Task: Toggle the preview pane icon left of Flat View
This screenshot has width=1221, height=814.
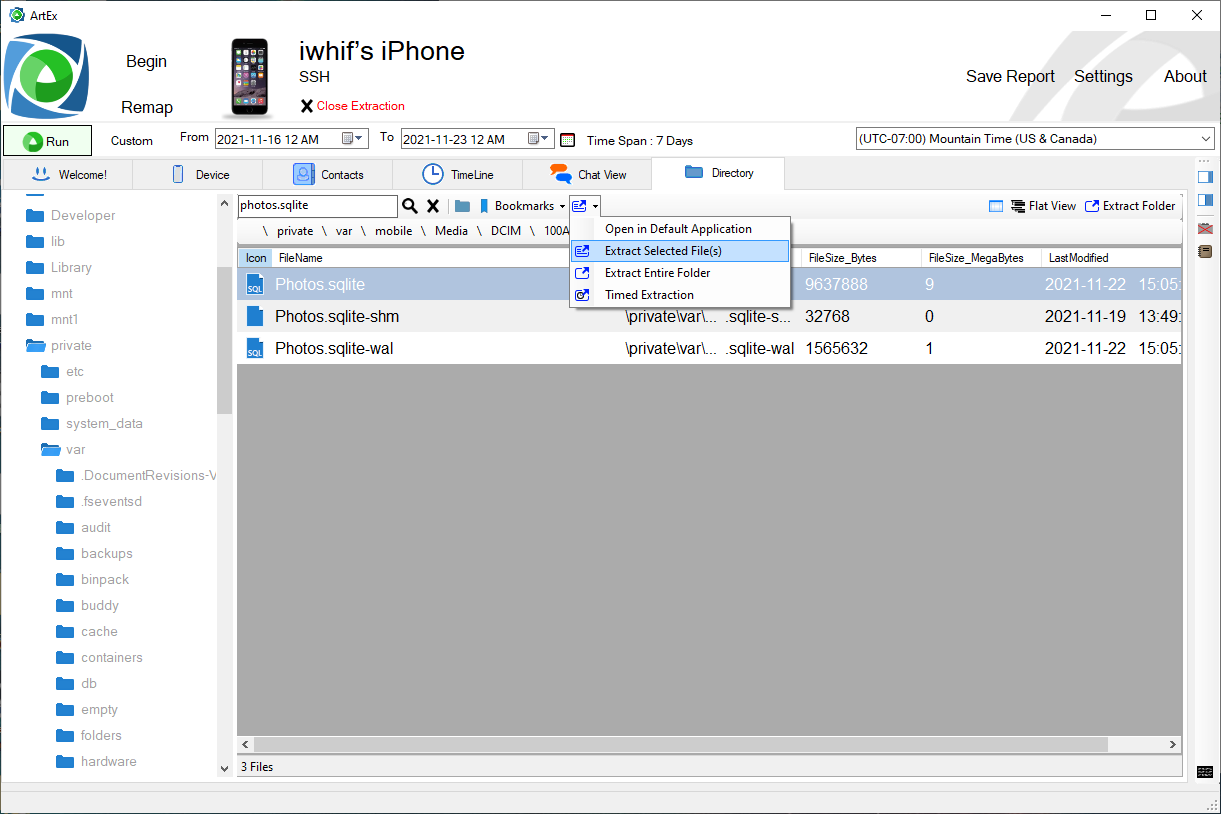Action: click(x=995, y=206)
